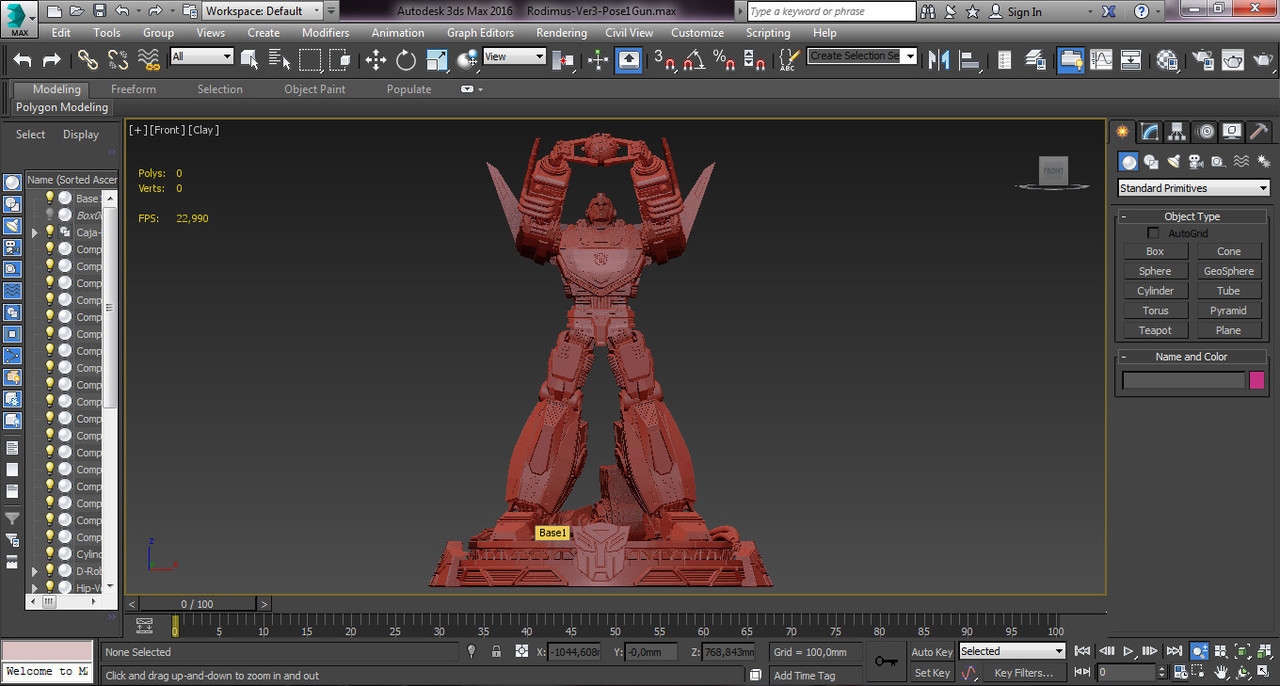Select the Lights category icon

point(1173,162)
